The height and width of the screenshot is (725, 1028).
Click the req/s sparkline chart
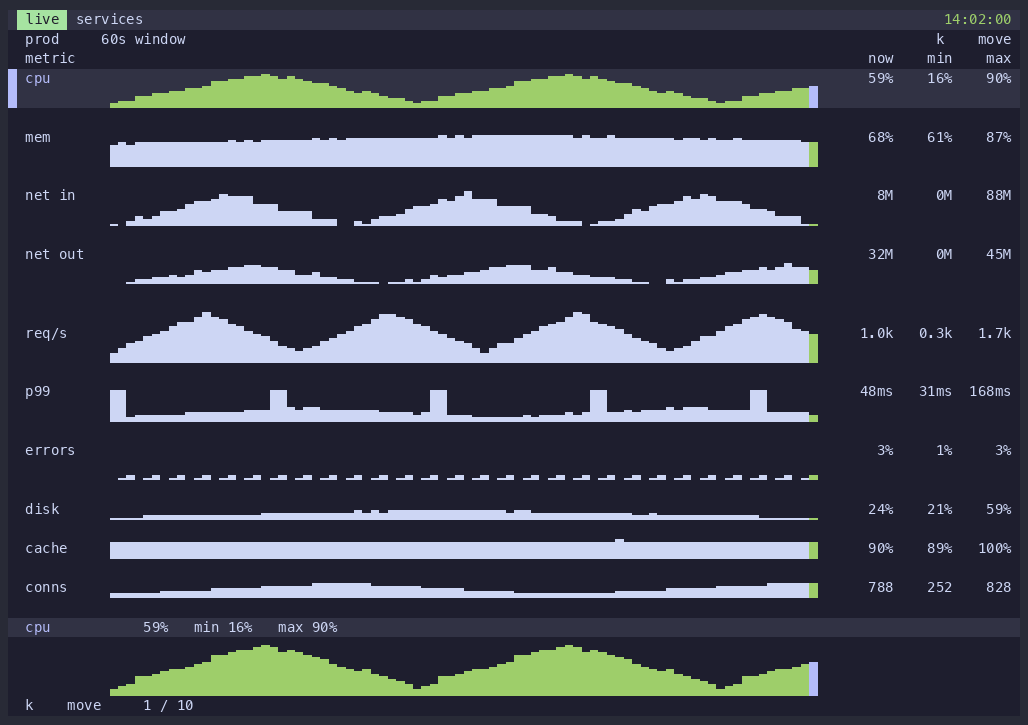coord(464,337)
